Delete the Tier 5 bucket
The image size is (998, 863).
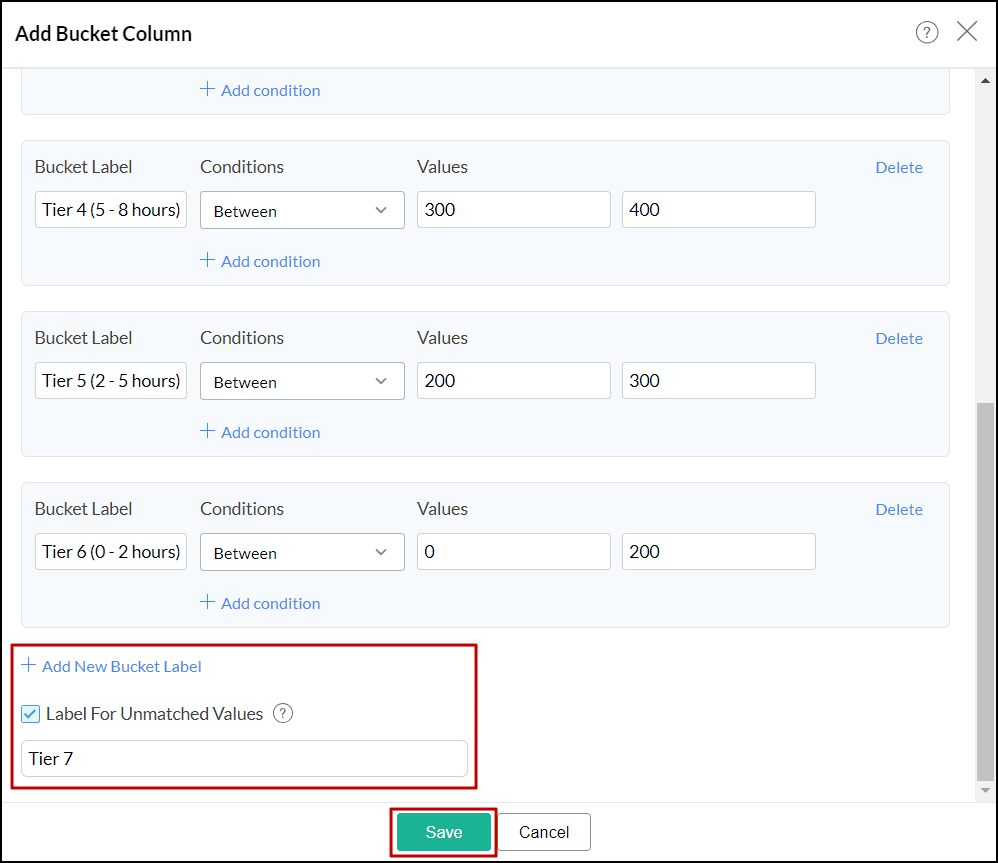point(898,339)
